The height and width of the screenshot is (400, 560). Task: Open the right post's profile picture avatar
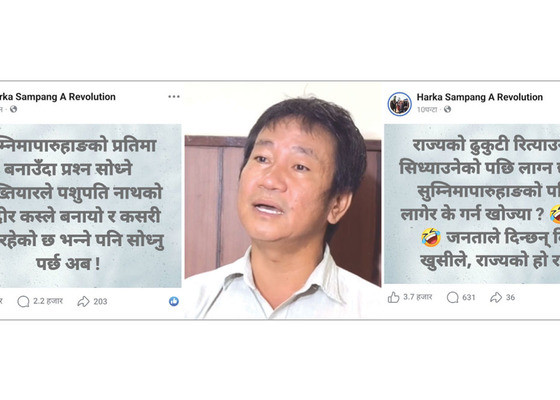(x=400, y=104)
